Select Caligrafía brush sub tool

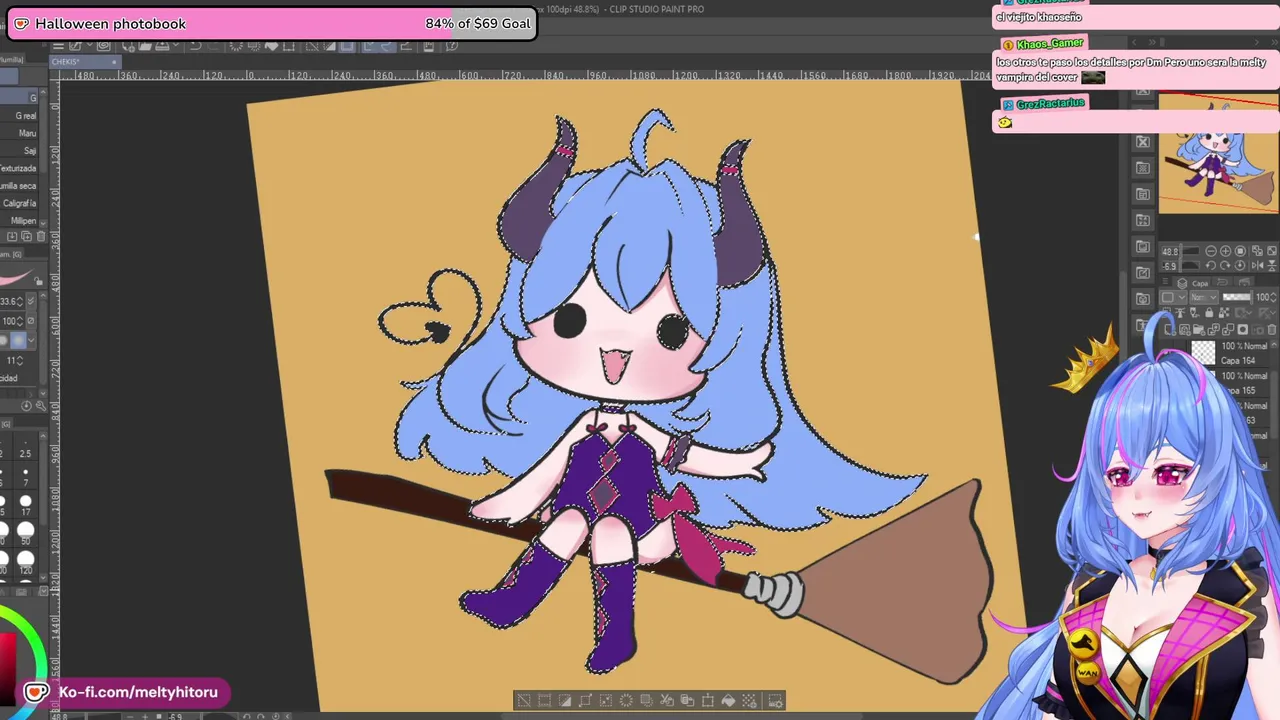[20, 203]
